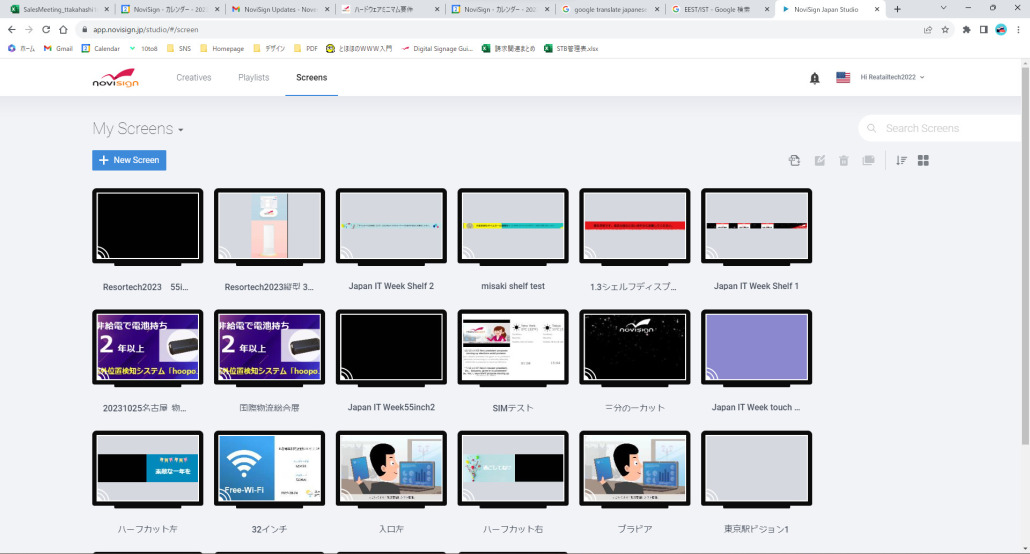Select the Japan IT Week Shelf 2 screen

point(392,226)
